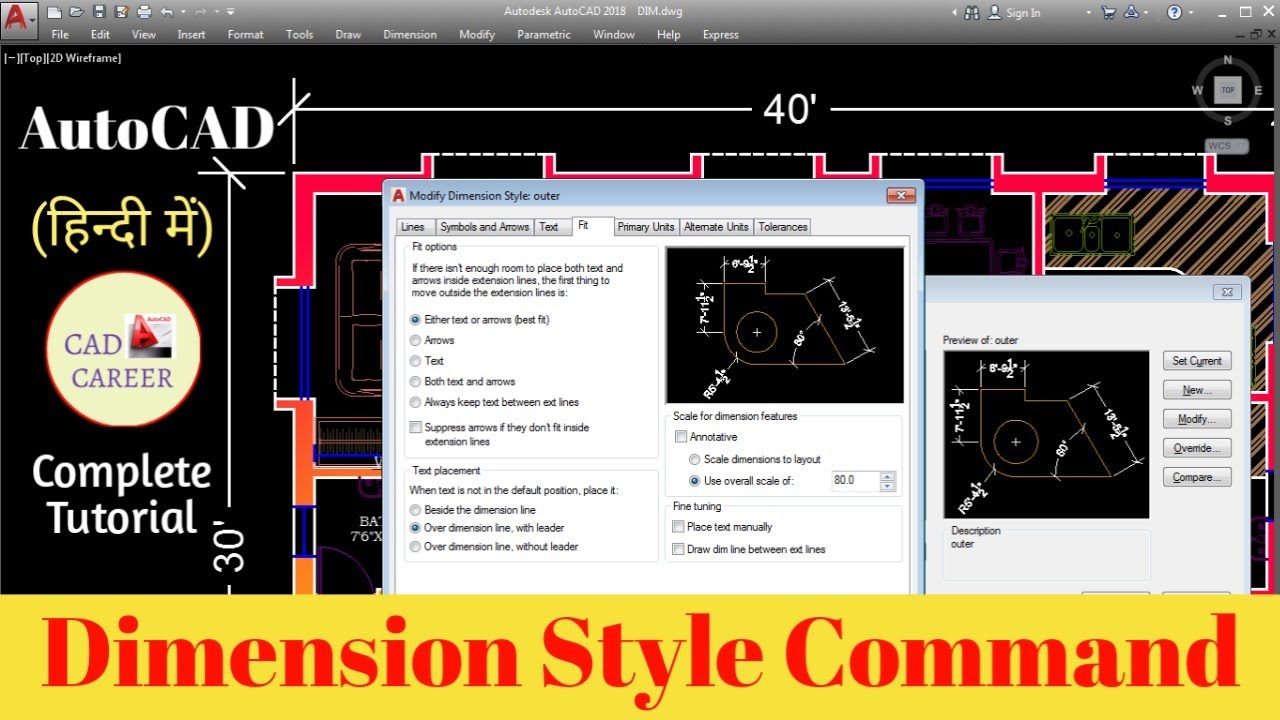Increase overall scale with up spinner
1280x720 pixels.
click(x=888, y=476)
